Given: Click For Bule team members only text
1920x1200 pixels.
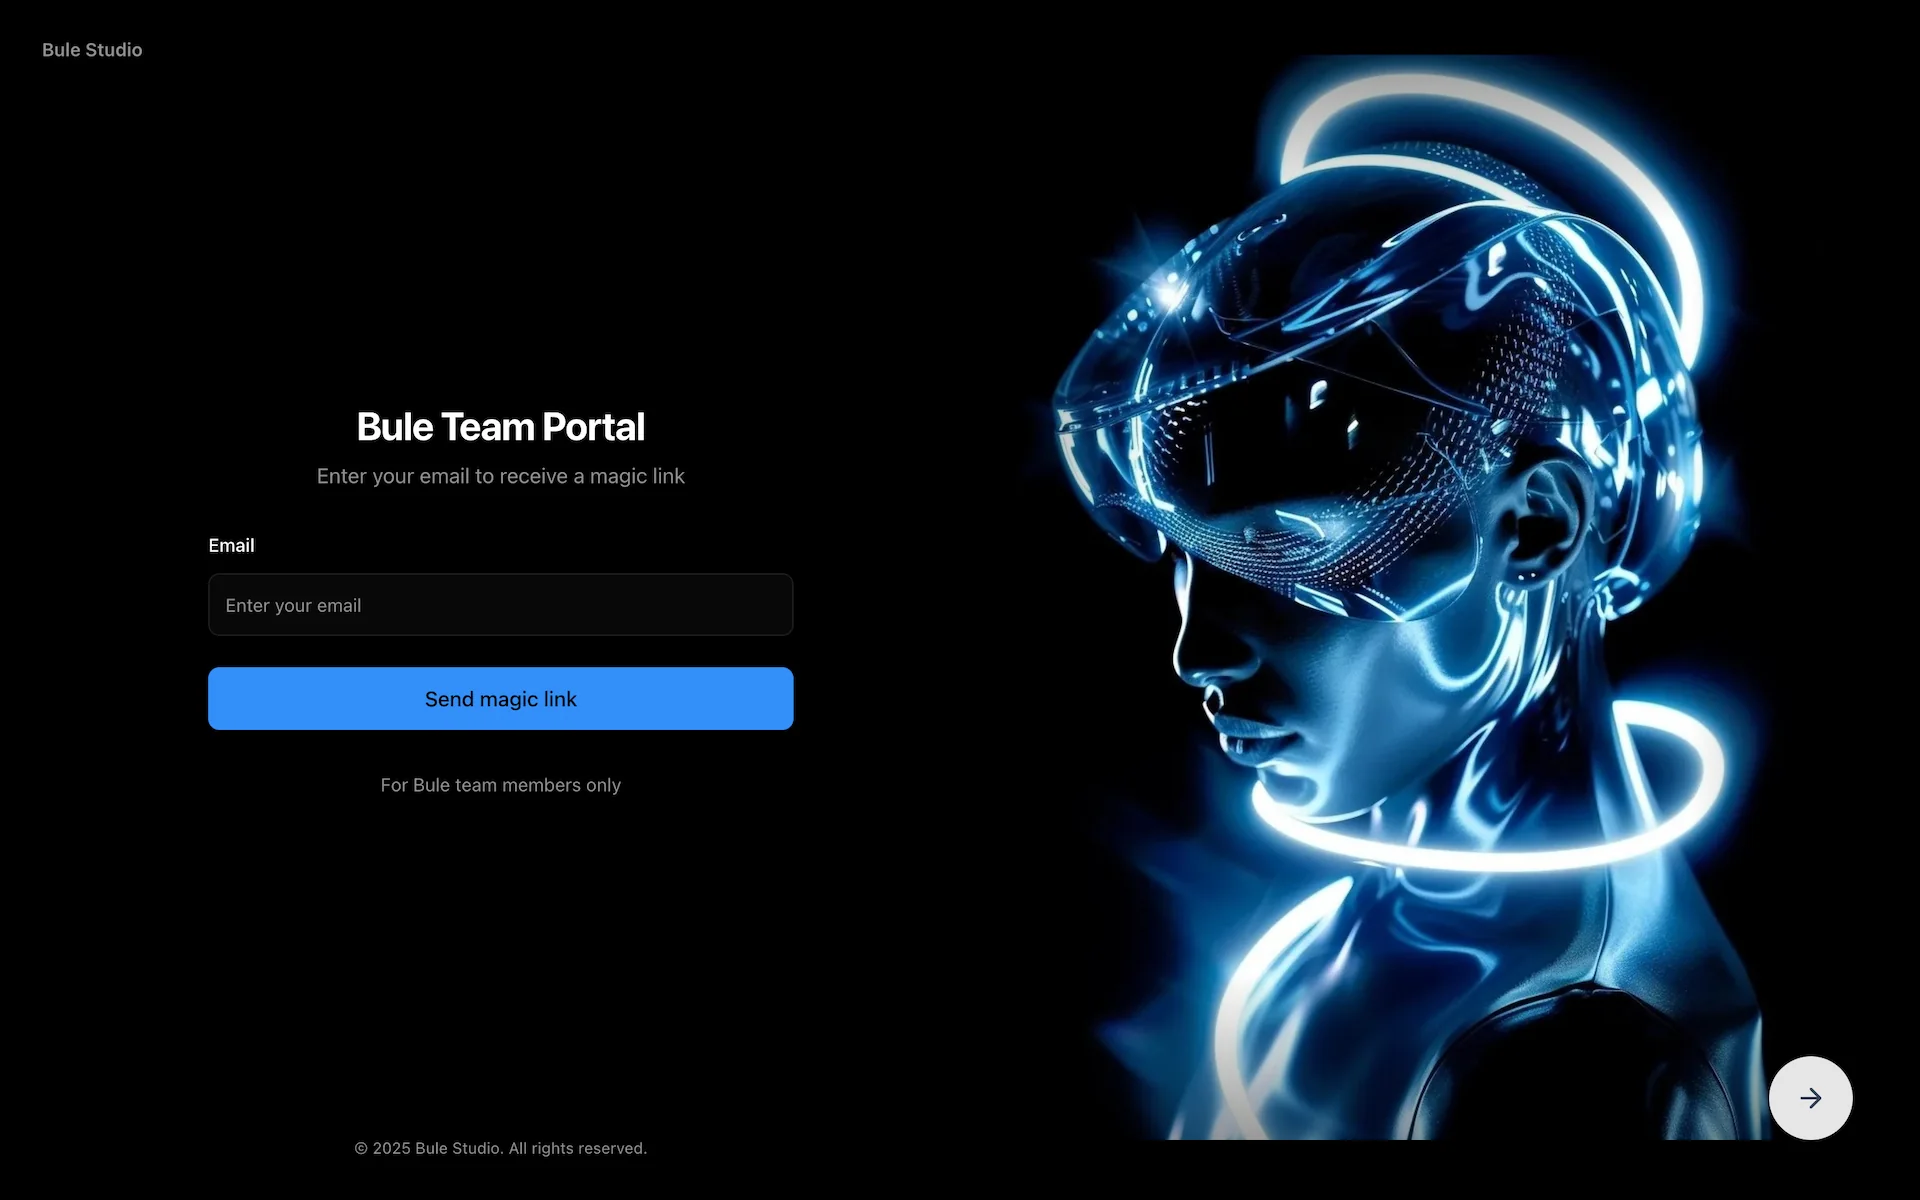Looking at the screenshot, I should pyautogui.click(x=500, y=786).
